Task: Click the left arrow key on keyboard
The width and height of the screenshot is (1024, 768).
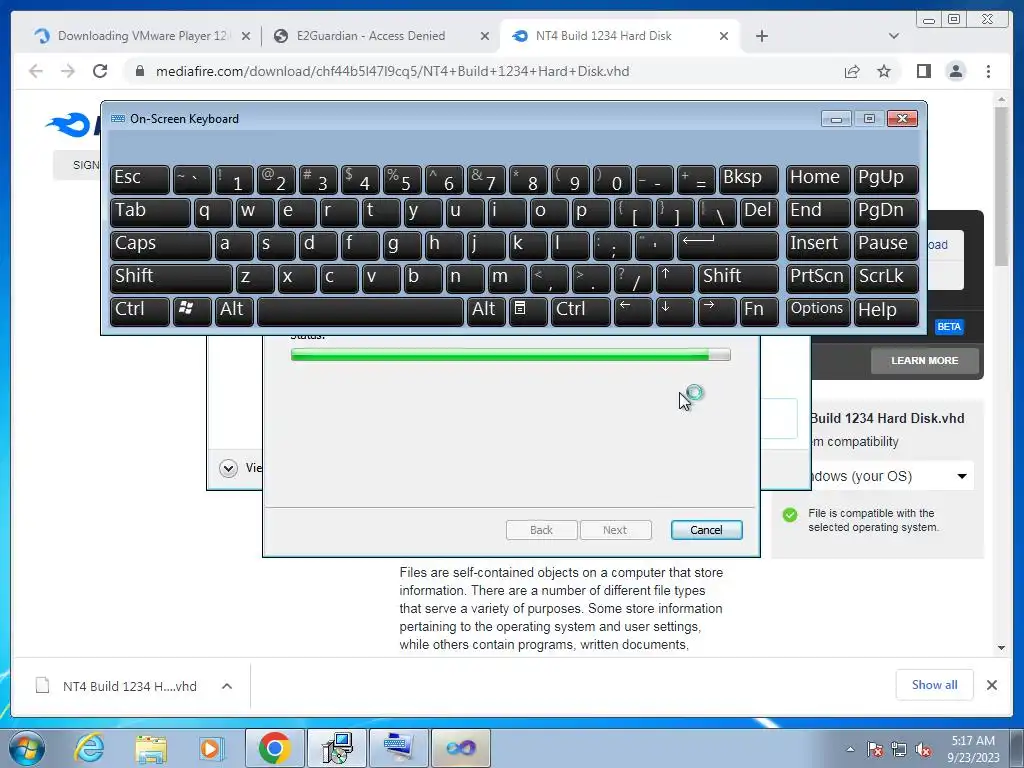Action: [x=633, y=310]
